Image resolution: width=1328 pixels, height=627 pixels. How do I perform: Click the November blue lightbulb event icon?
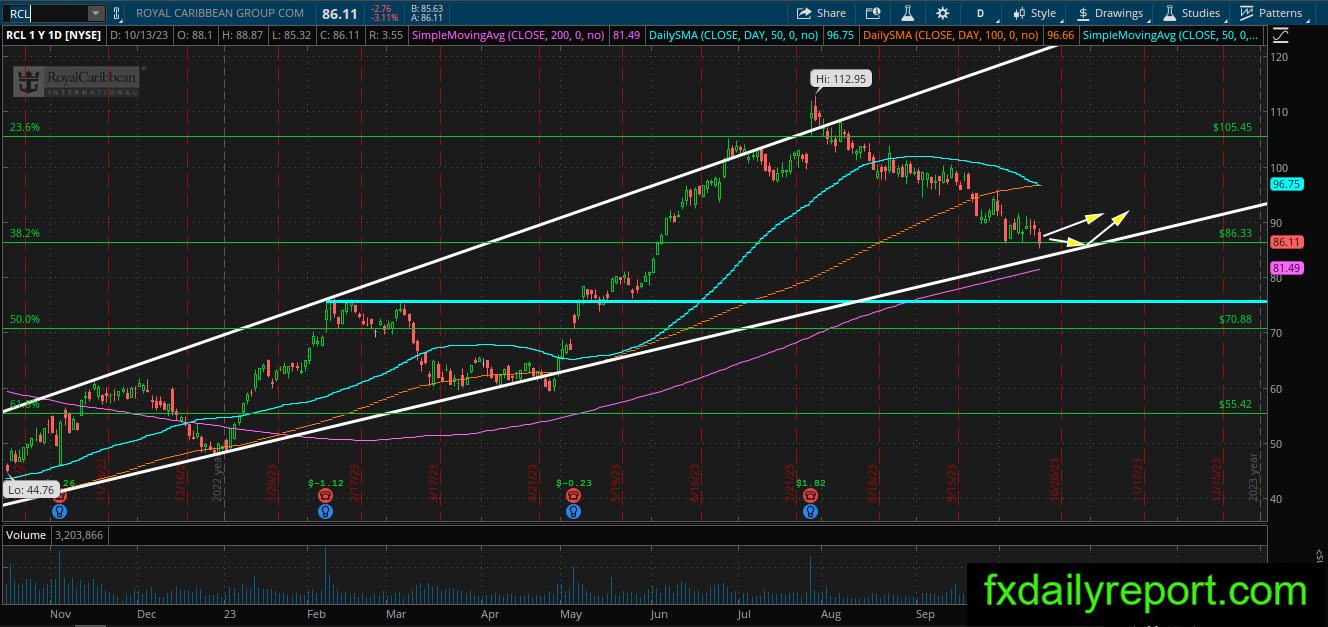tap(59, 511)
